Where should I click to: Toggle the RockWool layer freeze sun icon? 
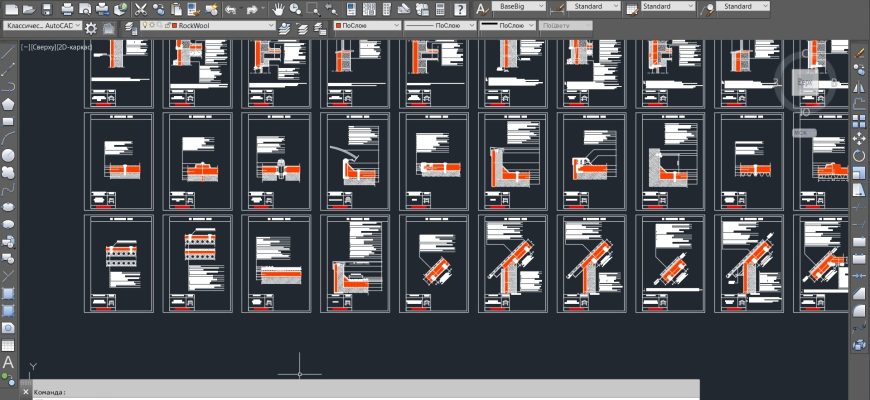pos(151,23)
